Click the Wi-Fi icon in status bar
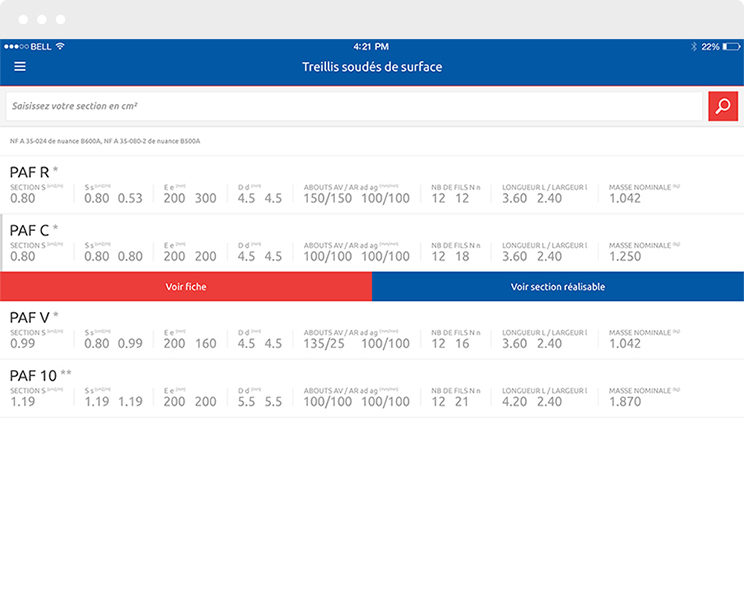The height and width of the screenshot is (597, 744). (60, 46)
